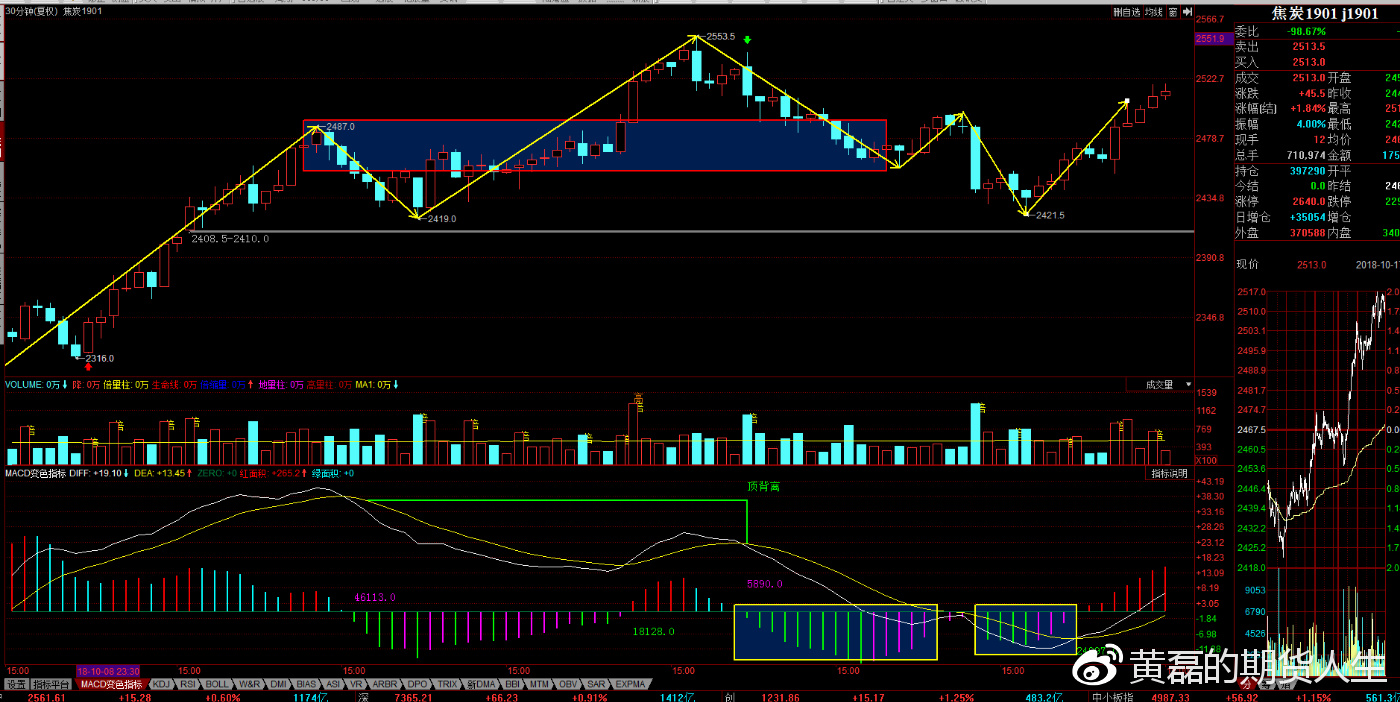Click the 删自选 button above the chart
Screen dimensions: 1400x702
(1127, 13)
